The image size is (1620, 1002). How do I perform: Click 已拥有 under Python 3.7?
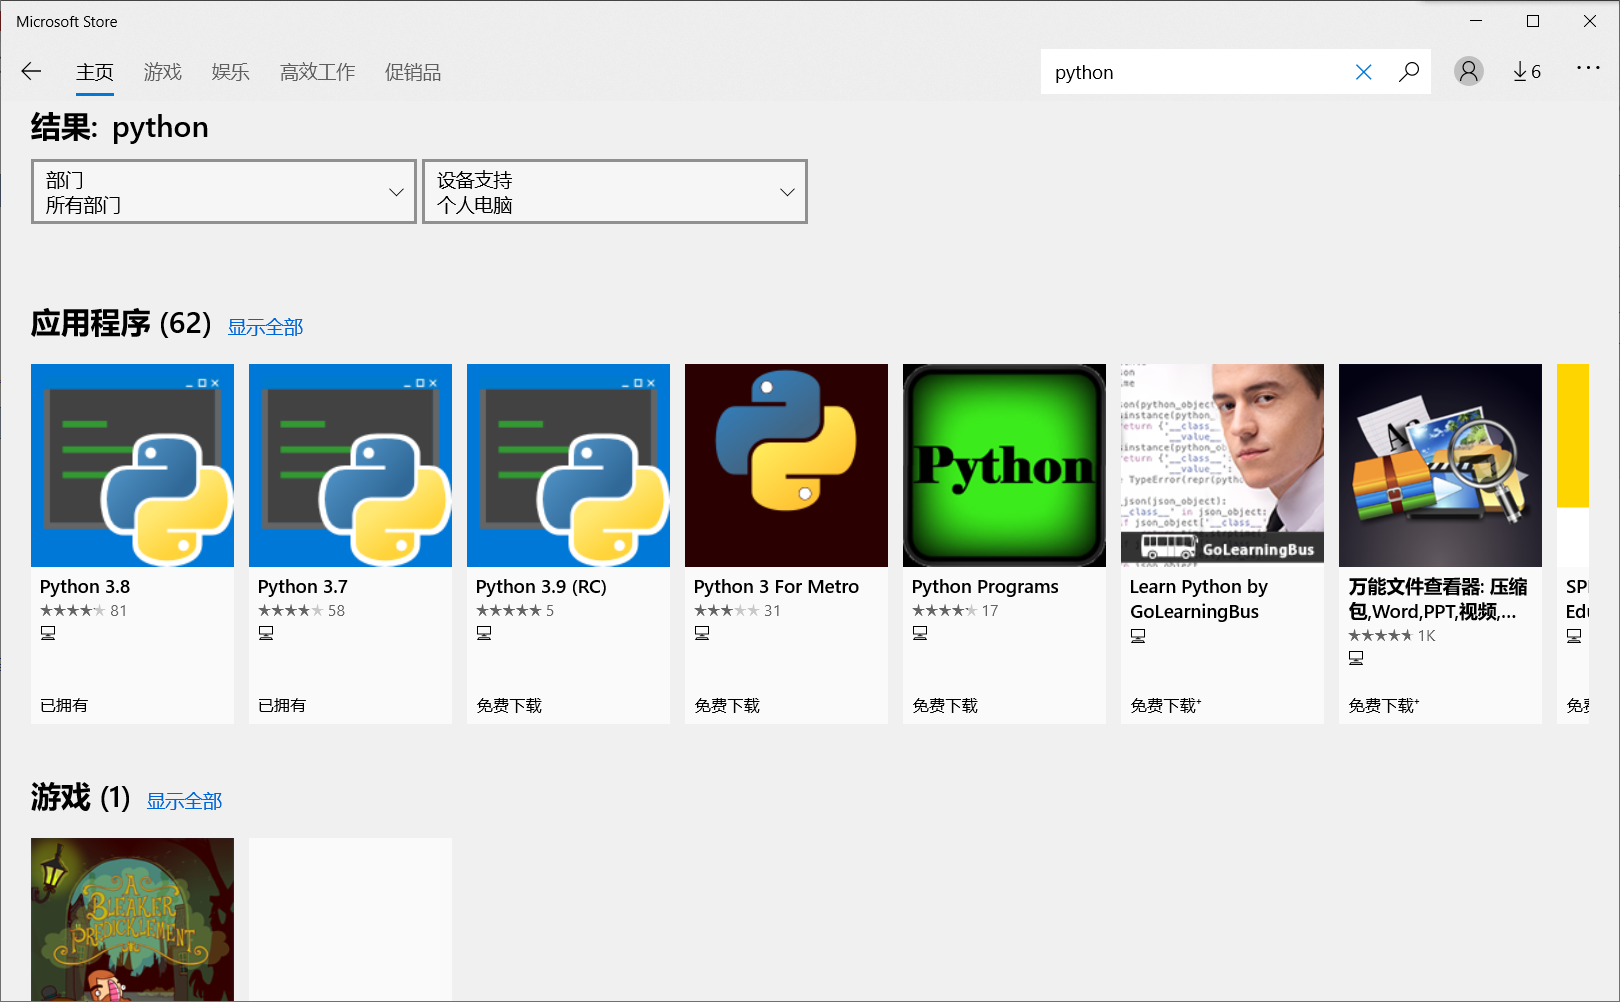coord(282,705)
